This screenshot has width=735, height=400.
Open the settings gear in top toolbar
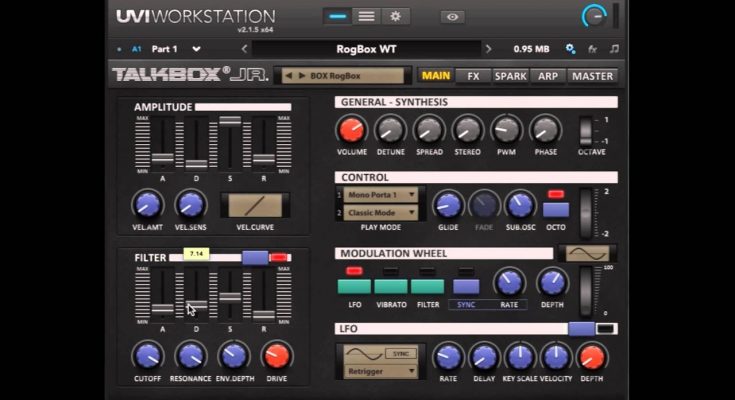point(395,16)
